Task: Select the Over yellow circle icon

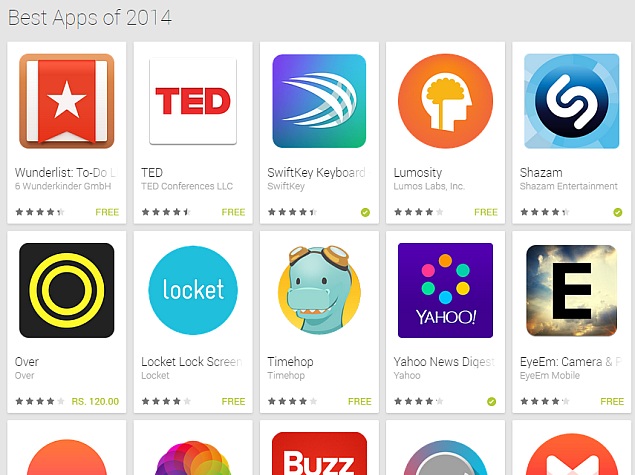Action: (x=67, y=290)
